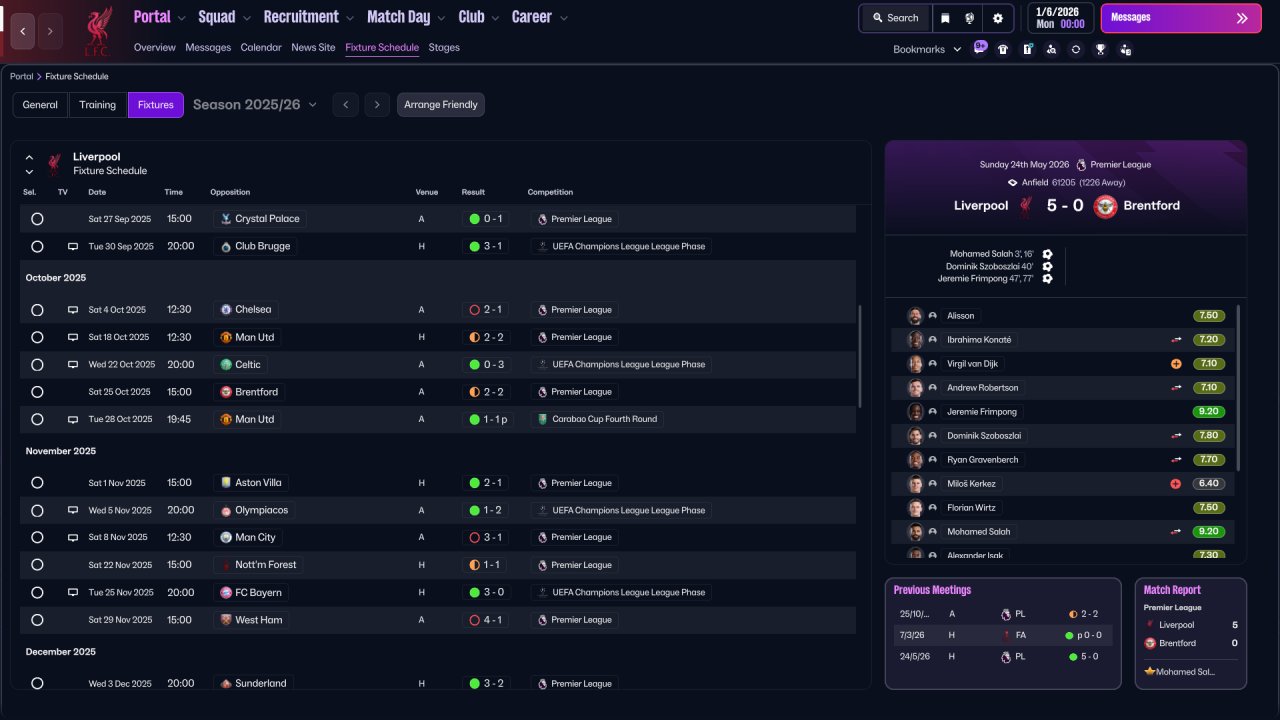Viewport: 1280px width, 720px height.
Task: Open the shirt squad shortcut icon
Action: click(x=1003, y=49)
